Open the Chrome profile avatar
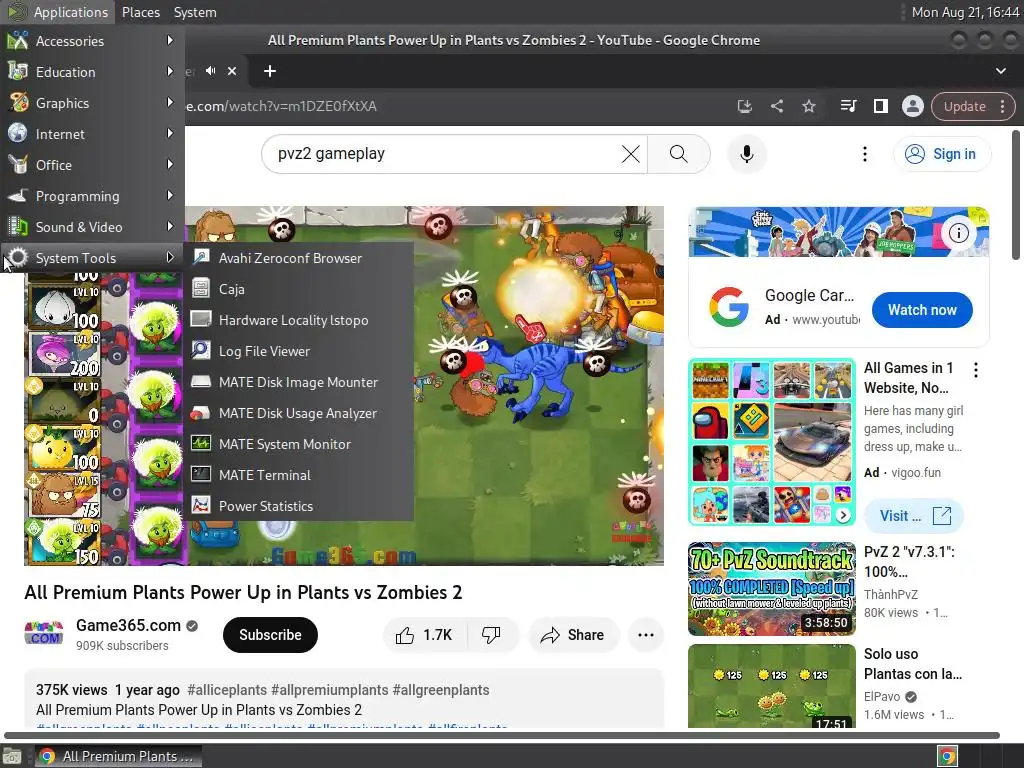The width and height of the screenshot is (1024, 768). (912, 106)
